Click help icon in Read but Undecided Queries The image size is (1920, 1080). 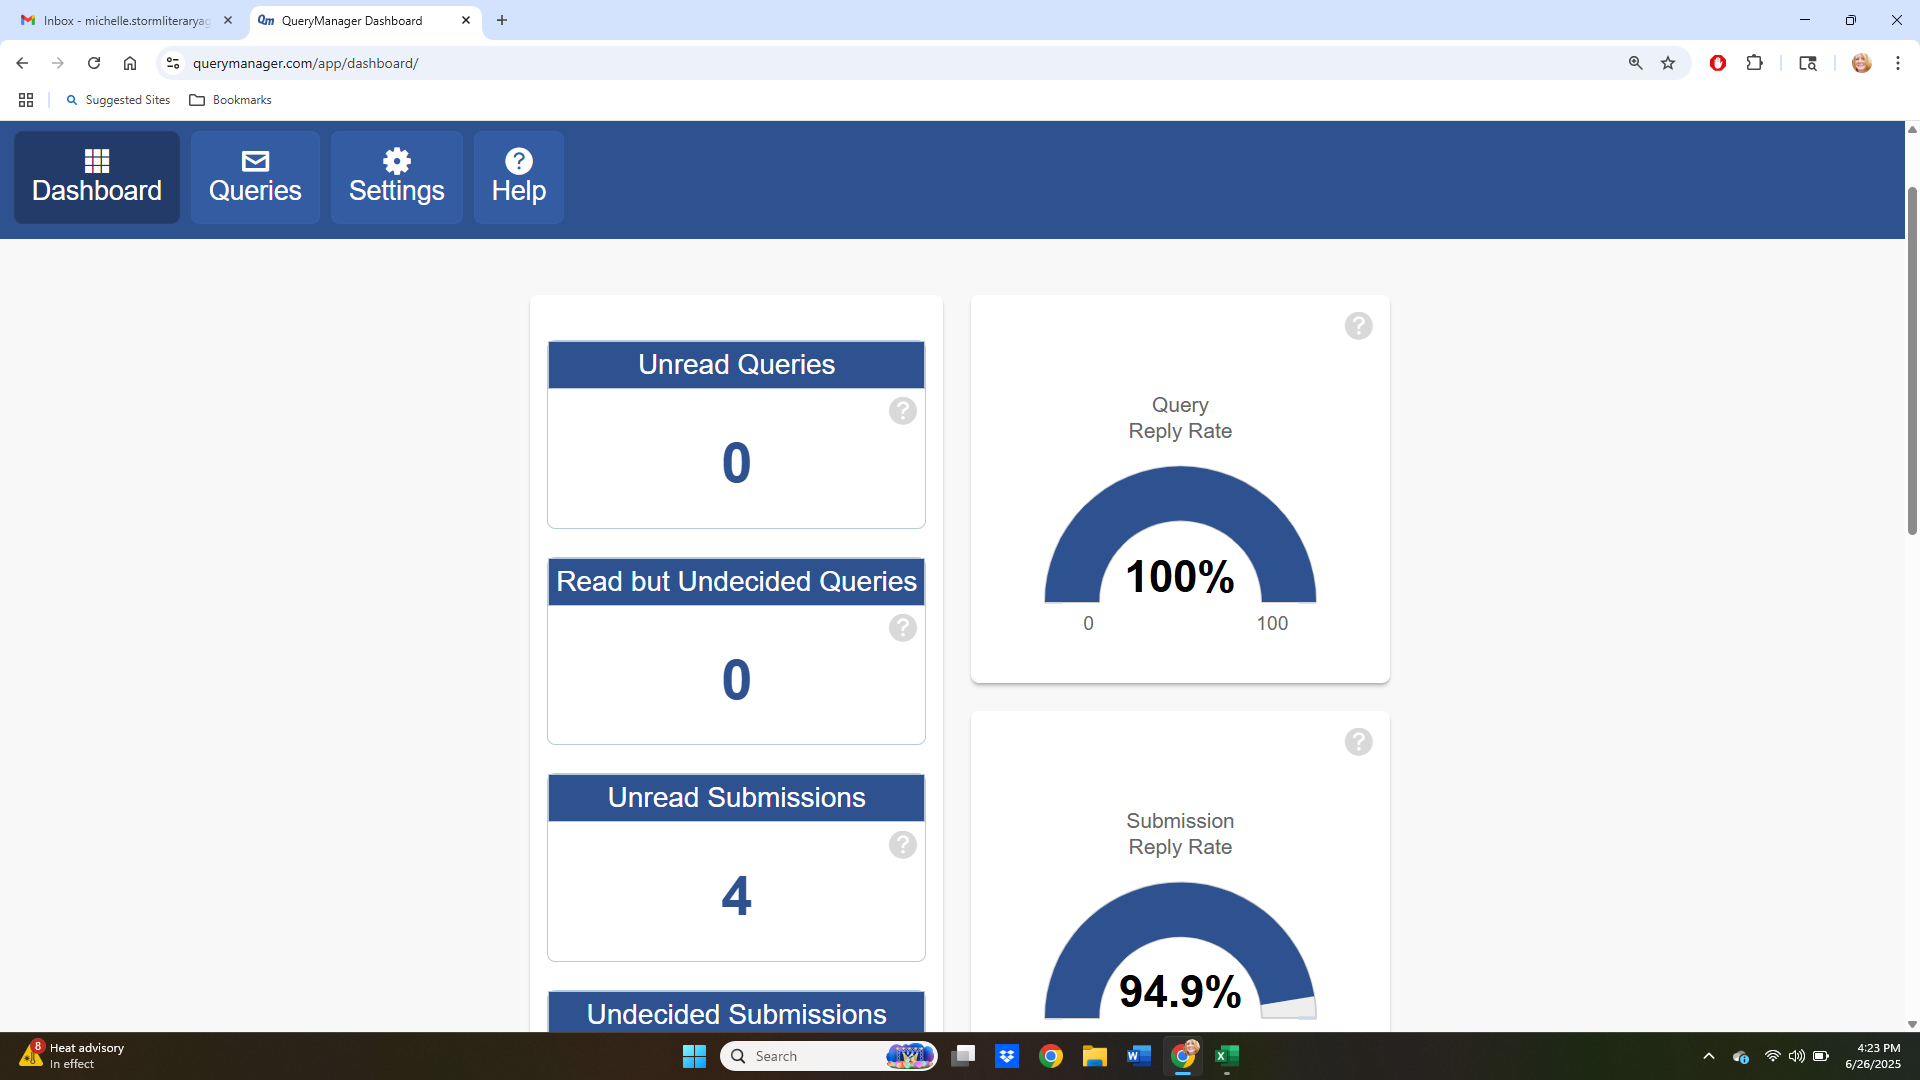(x=902, y=628)
